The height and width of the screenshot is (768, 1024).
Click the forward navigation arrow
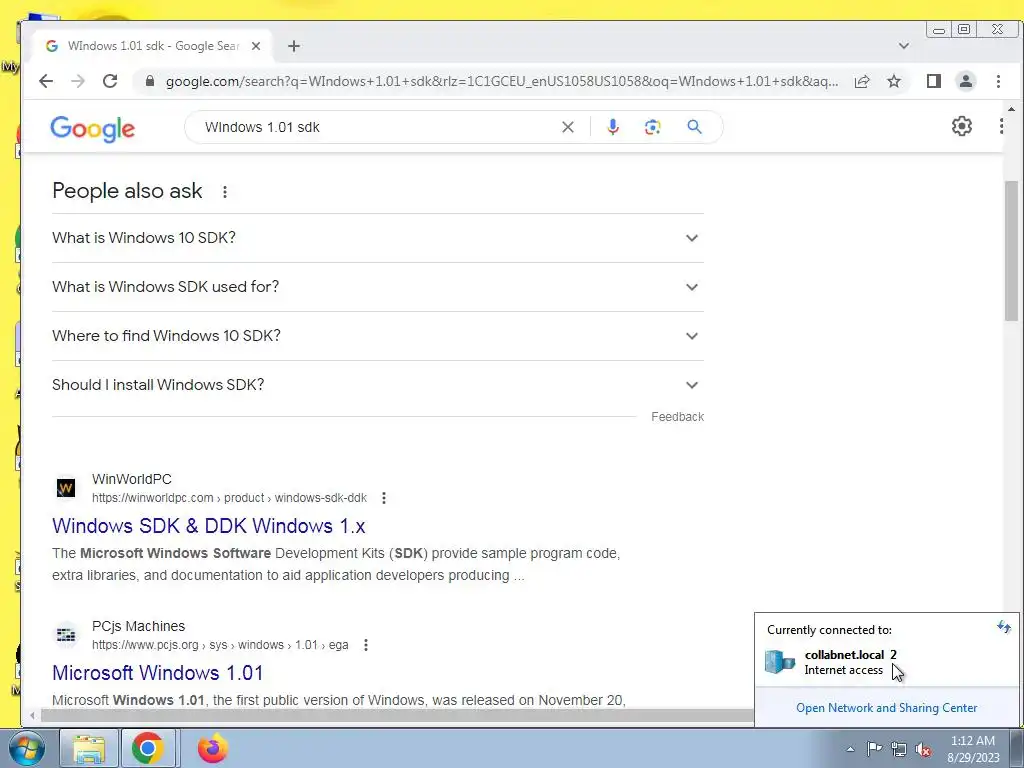78,81
